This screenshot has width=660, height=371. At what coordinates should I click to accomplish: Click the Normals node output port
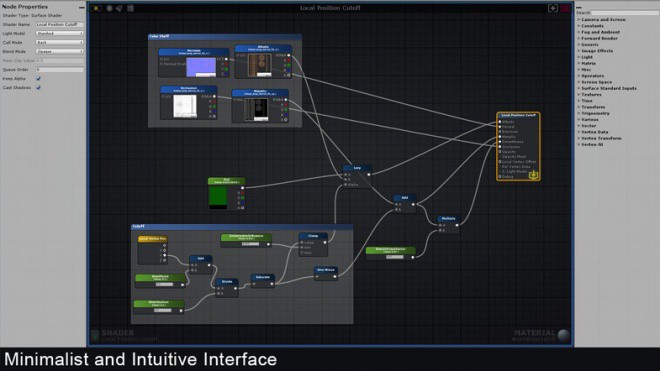tap(226, 59)
